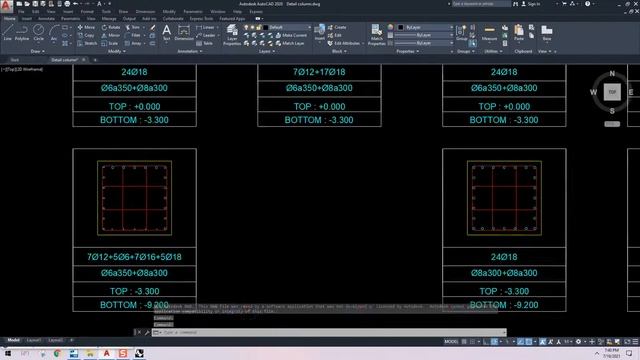
Task: Toggle MODEL space button in status bar
Action: coord(451,342)
